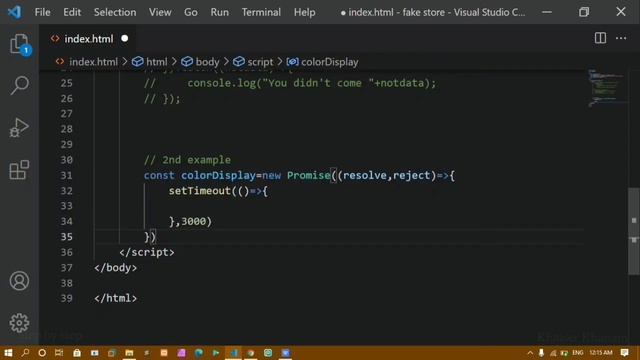Click the '// 2nd example' comment
Viewport: 640px width, 360px height.
[187, 160]
